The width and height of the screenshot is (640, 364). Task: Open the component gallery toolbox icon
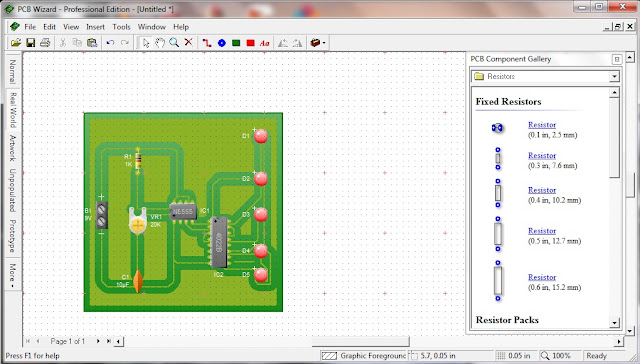click(x=315, y=42)
